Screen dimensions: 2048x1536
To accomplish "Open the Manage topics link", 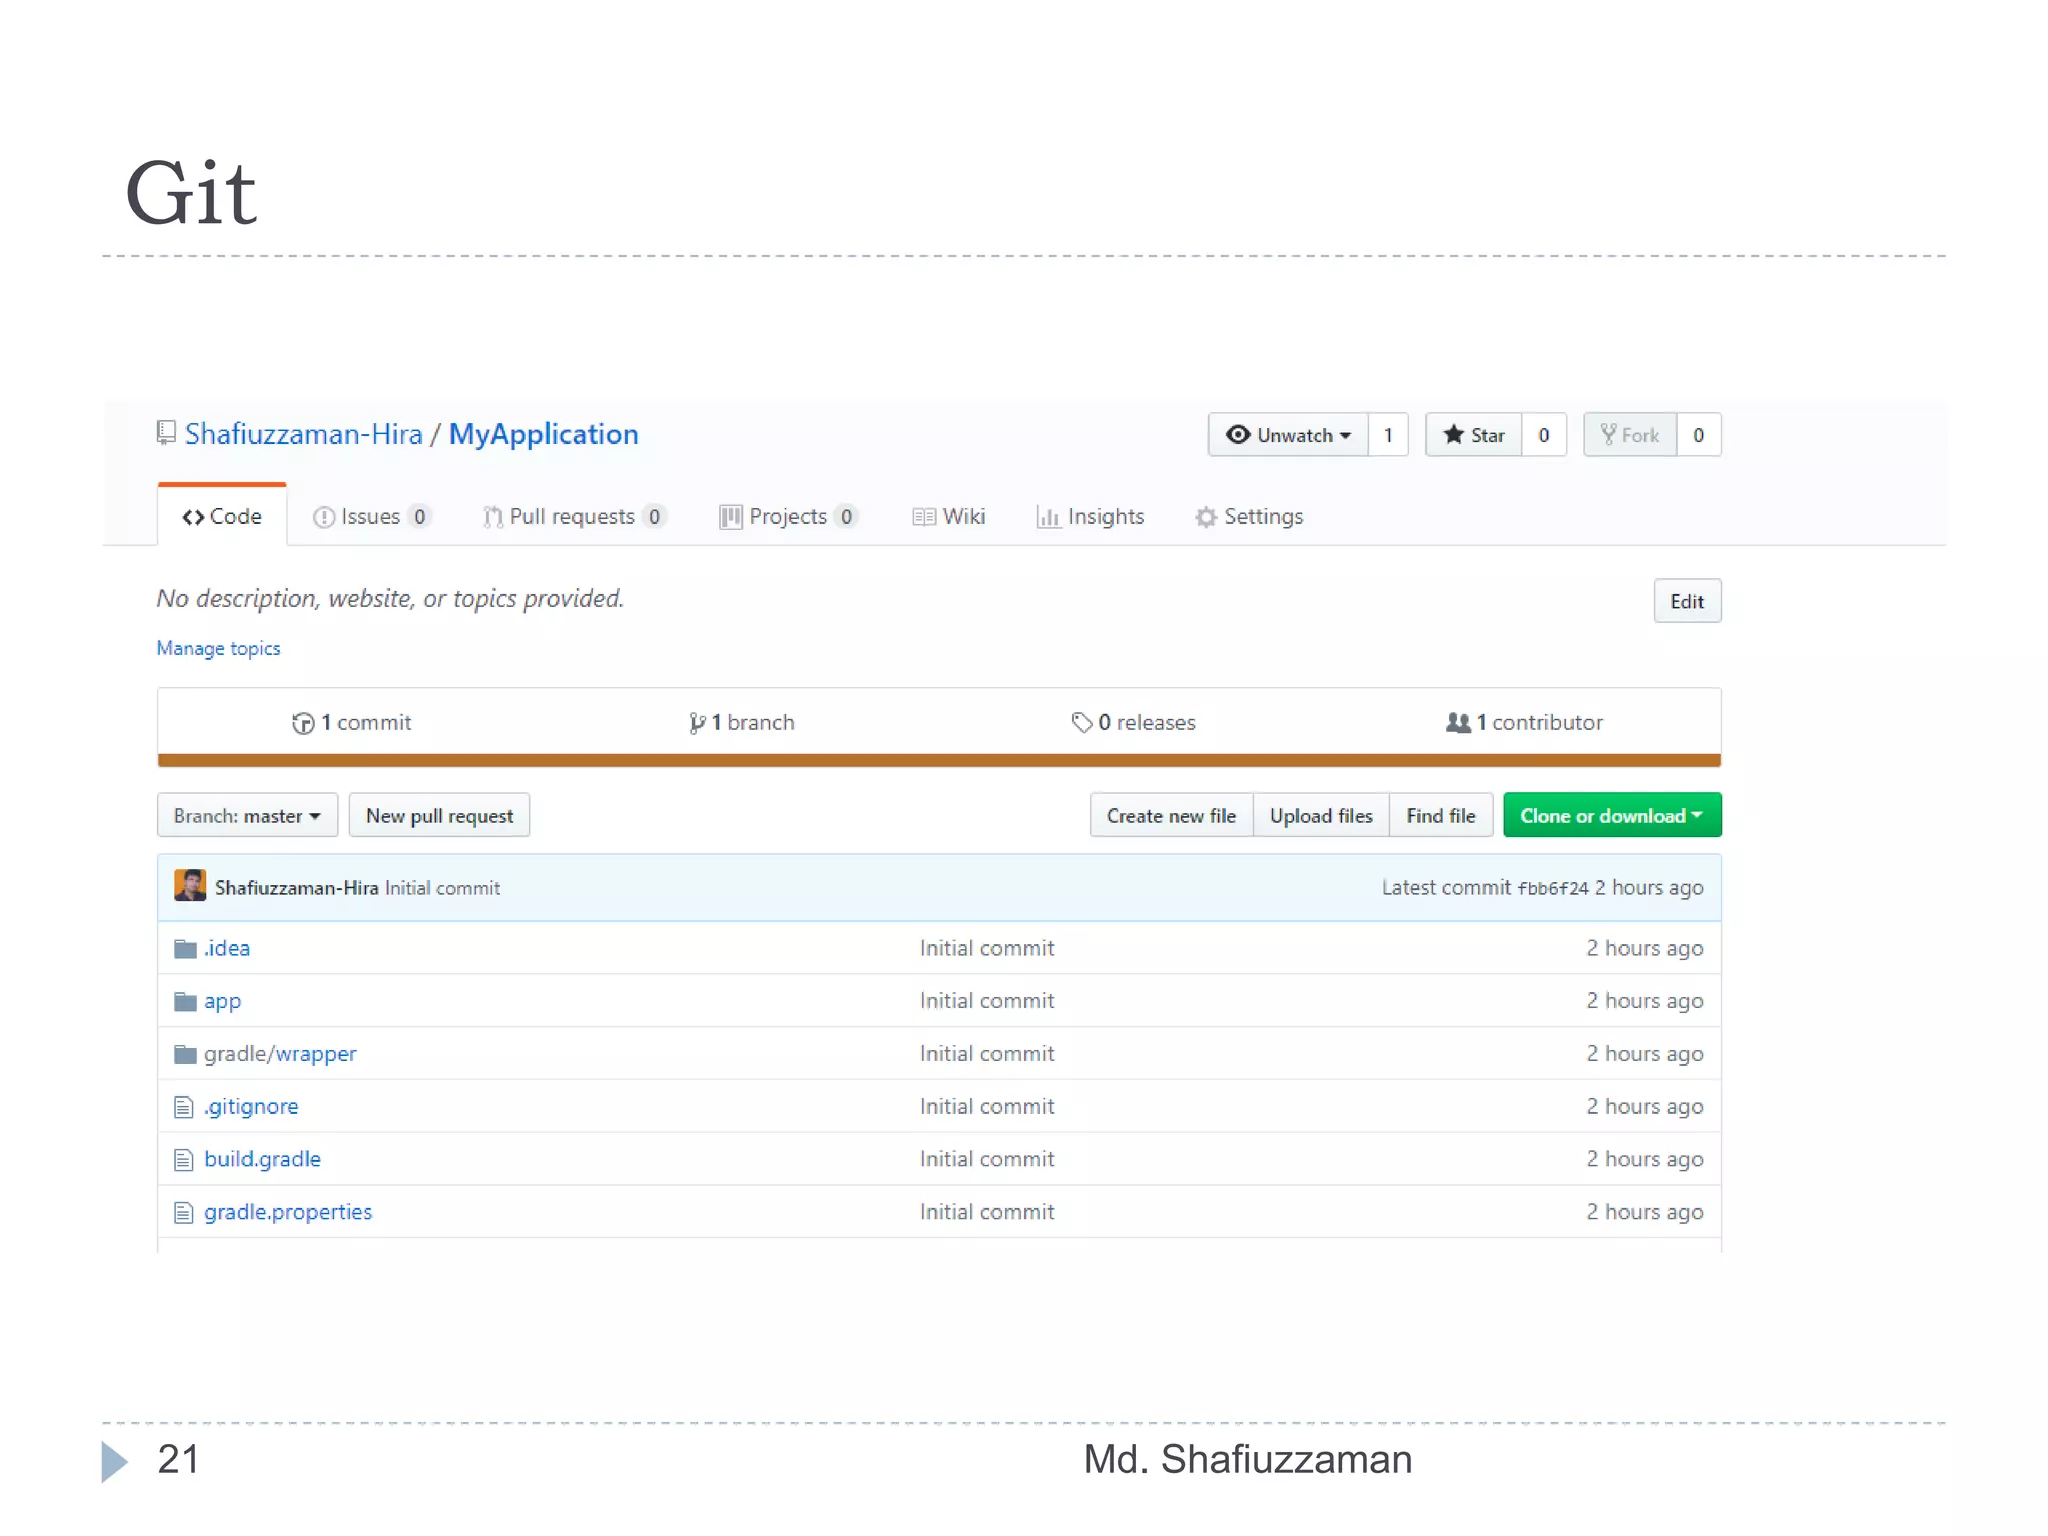I will [x=218, y=648].
